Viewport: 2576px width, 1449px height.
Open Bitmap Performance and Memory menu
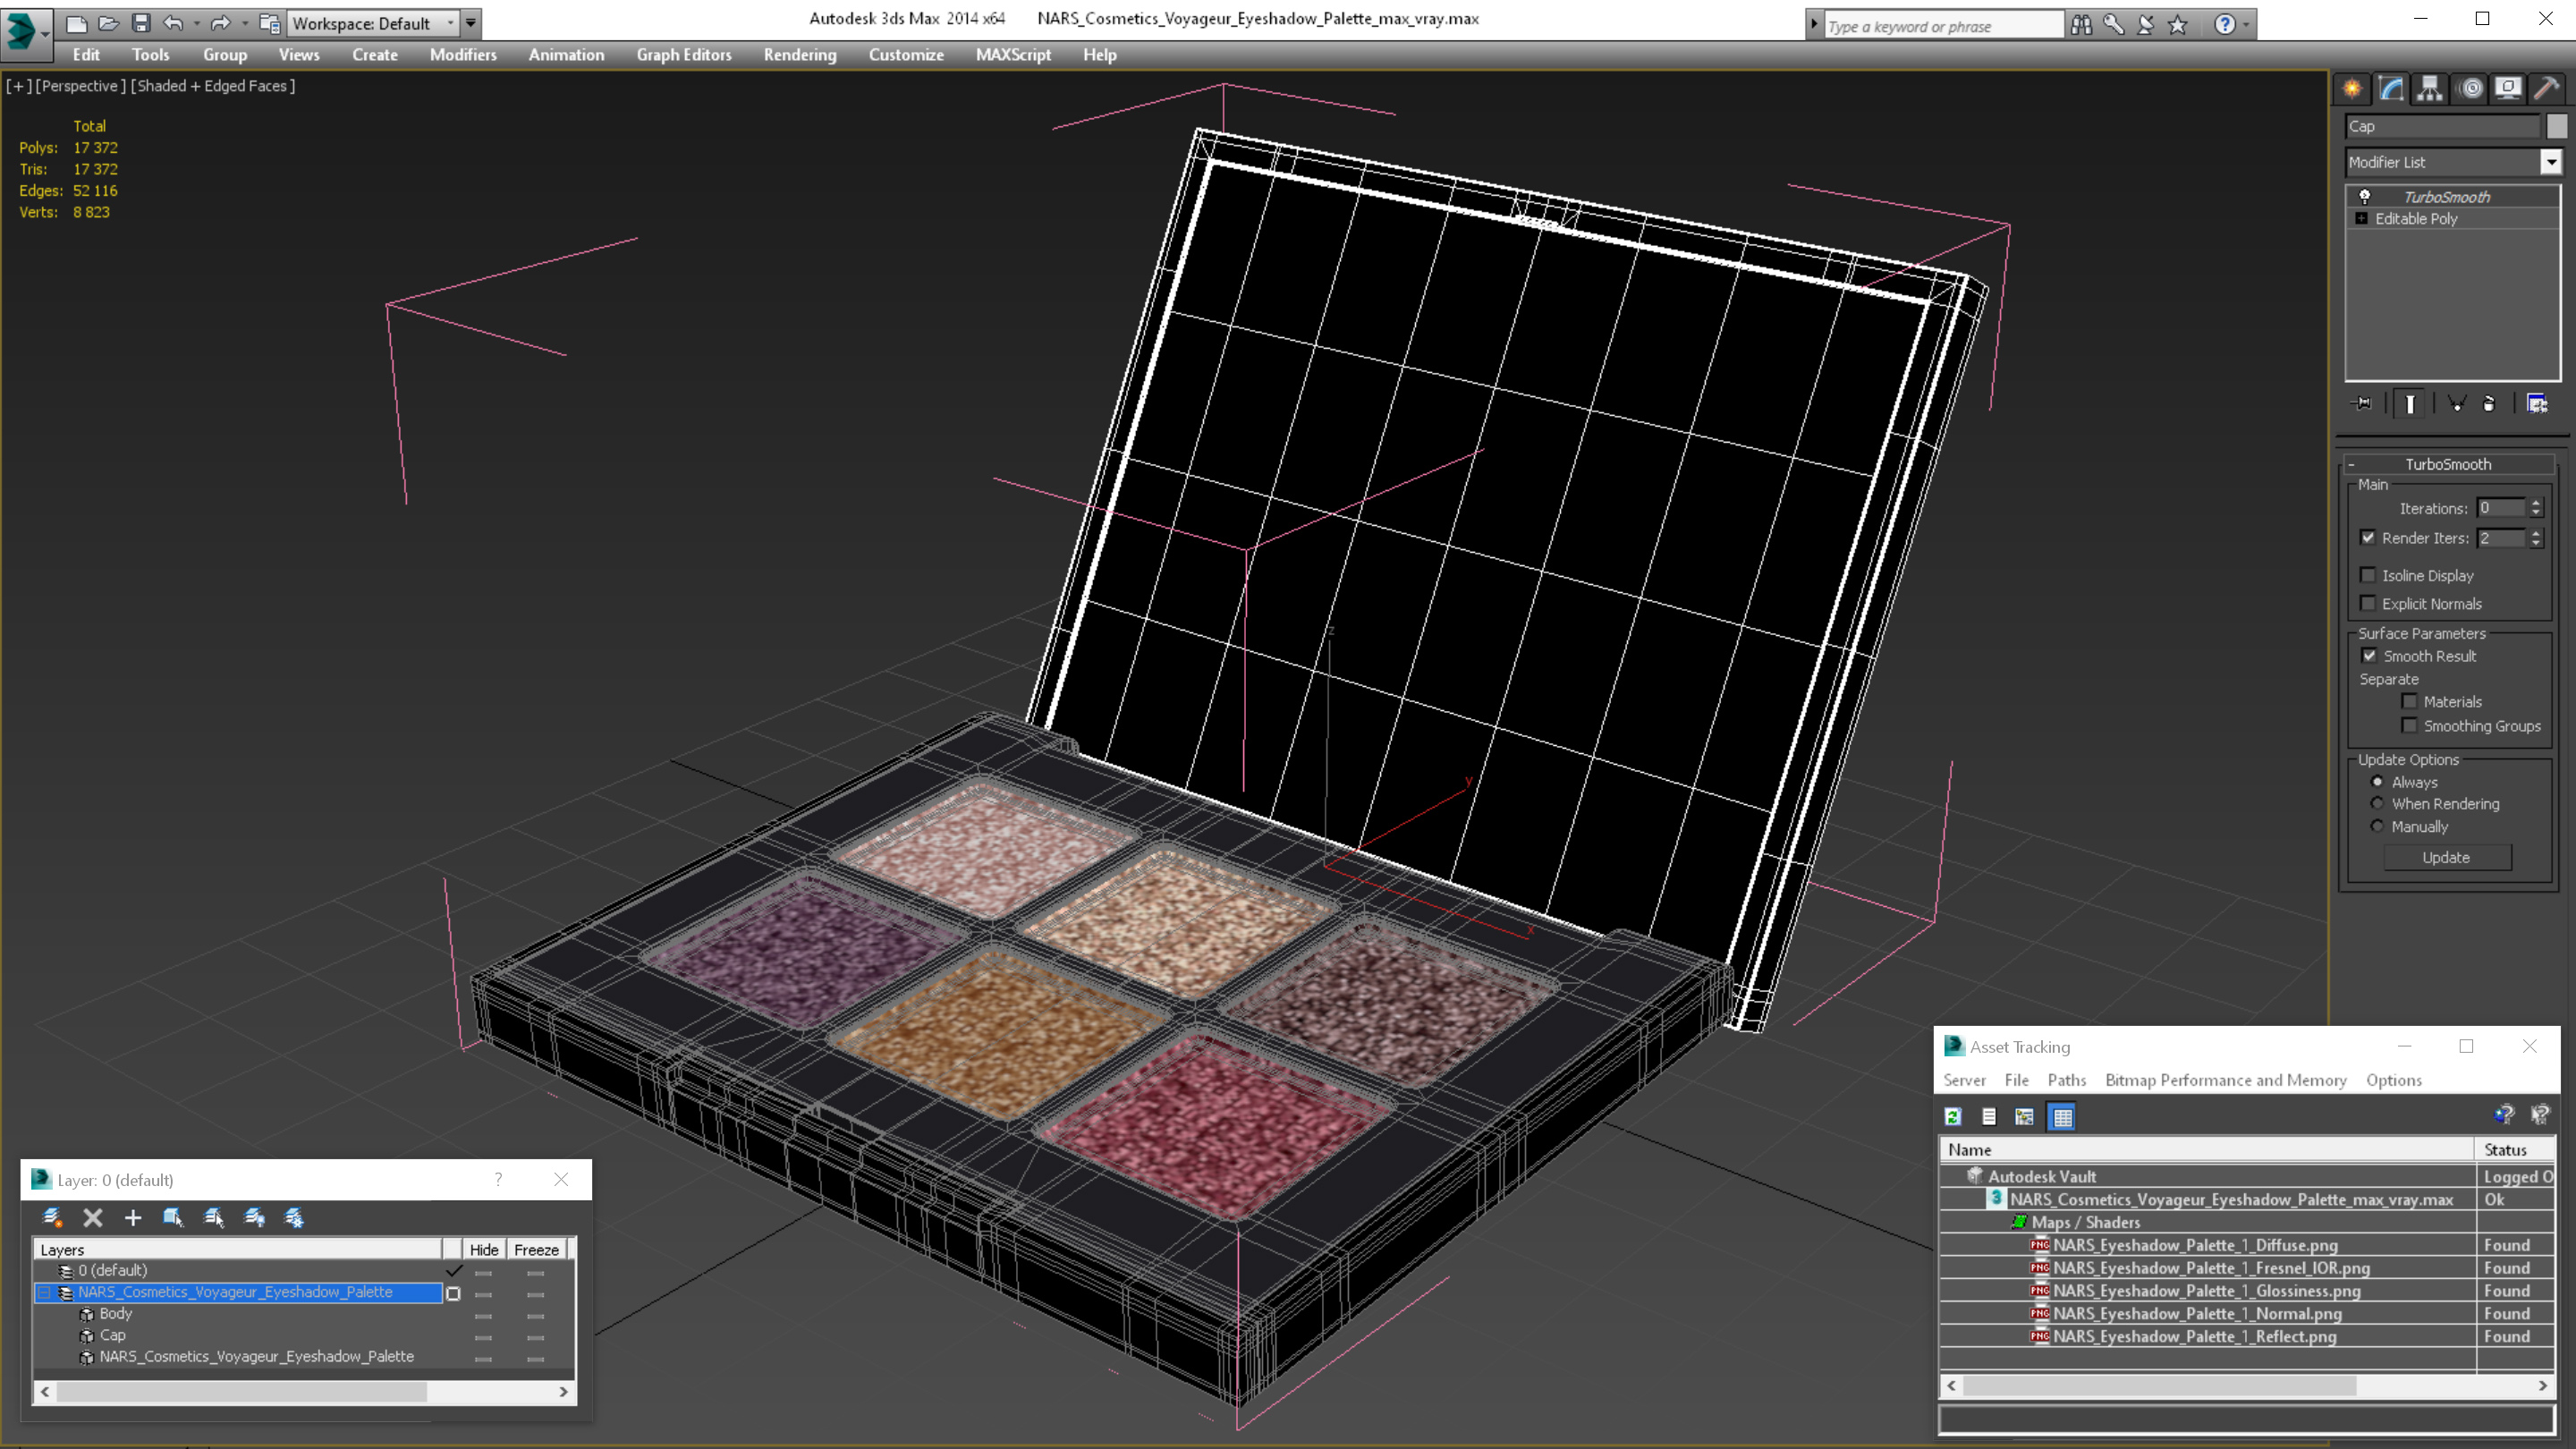2225,1080
